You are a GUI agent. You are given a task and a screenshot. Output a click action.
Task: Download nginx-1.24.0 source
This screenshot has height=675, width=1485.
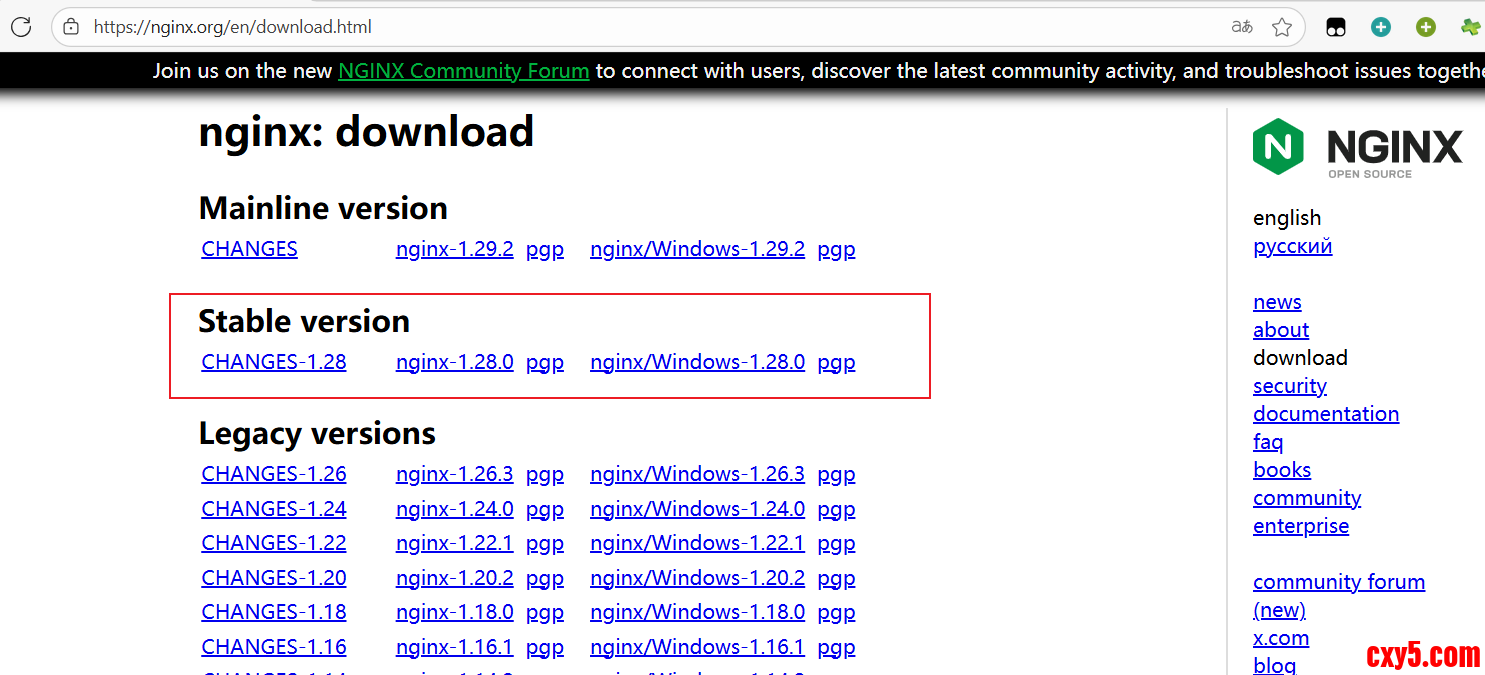[455, 509]
